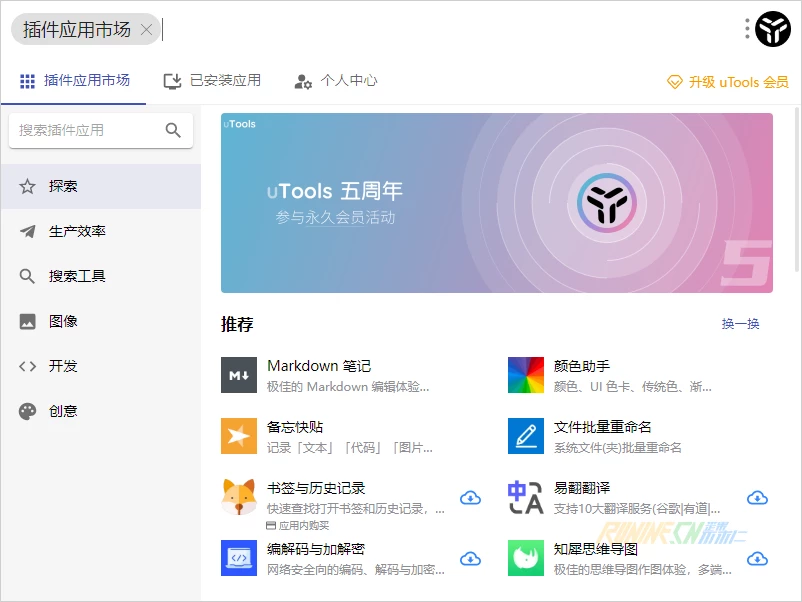Download the 易翻翻译 plugin

[757, 498]
